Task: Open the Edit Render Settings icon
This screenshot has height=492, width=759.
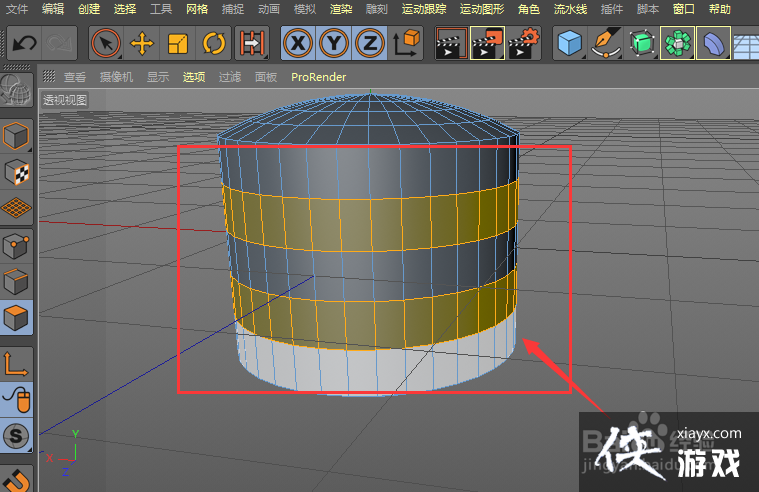Action: coord(523,43)
